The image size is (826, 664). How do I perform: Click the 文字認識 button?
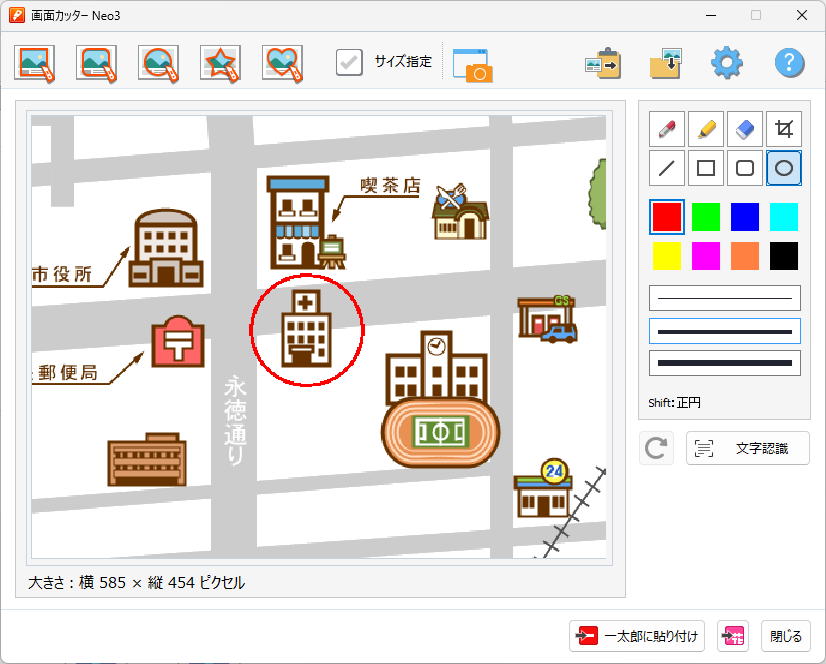click(748, 448)
